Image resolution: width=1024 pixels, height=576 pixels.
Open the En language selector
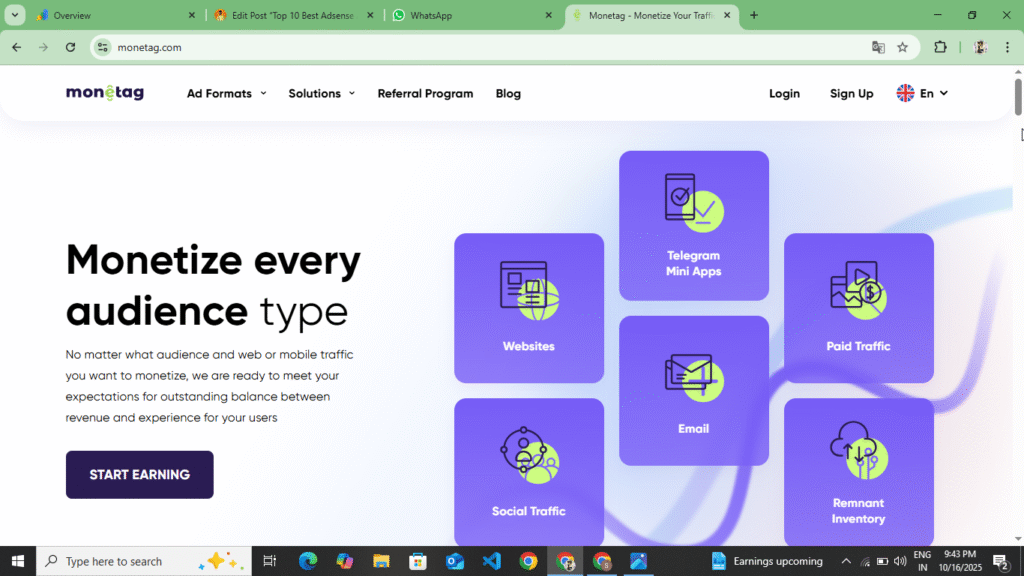pyautogui.click(x=921, y=93)
